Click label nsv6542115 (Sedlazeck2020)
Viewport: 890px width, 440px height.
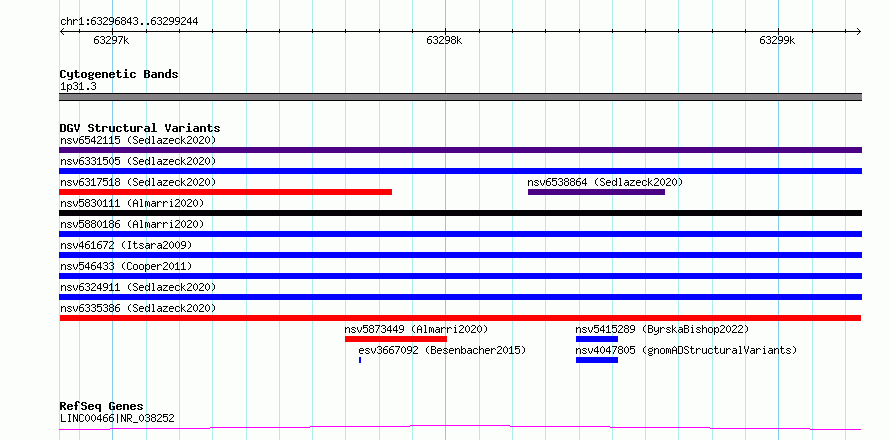tap(138, 140)
